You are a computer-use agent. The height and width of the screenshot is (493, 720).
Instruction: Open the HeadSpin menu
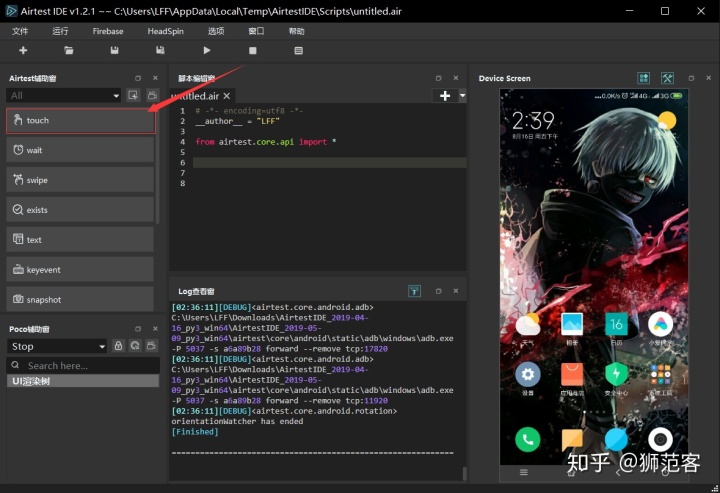click(165, 31)
